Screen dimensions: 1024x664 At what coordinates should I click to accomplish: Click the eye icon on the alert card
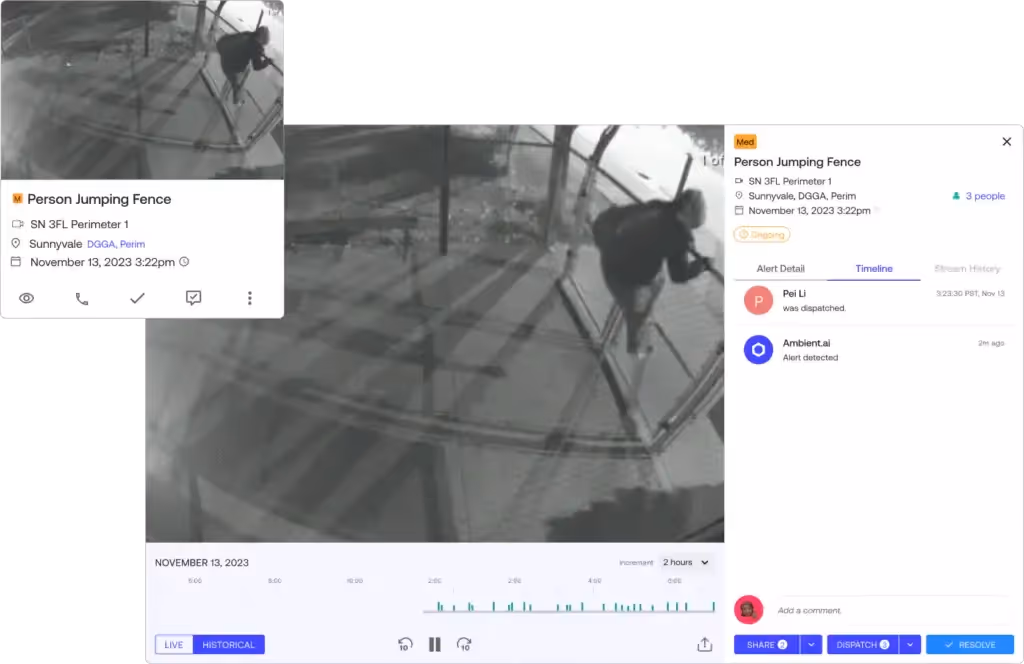[26, 298]
